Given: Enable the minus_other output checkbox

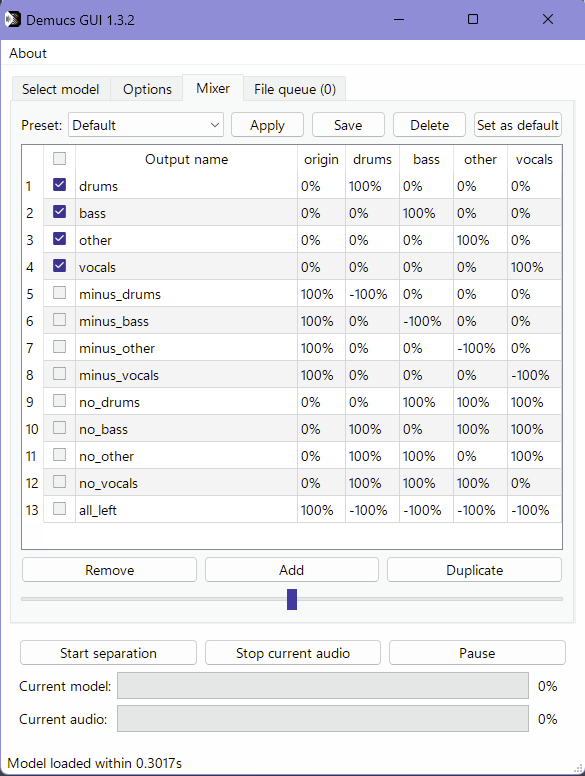Looking at the screenshot, I should point(59,347).
